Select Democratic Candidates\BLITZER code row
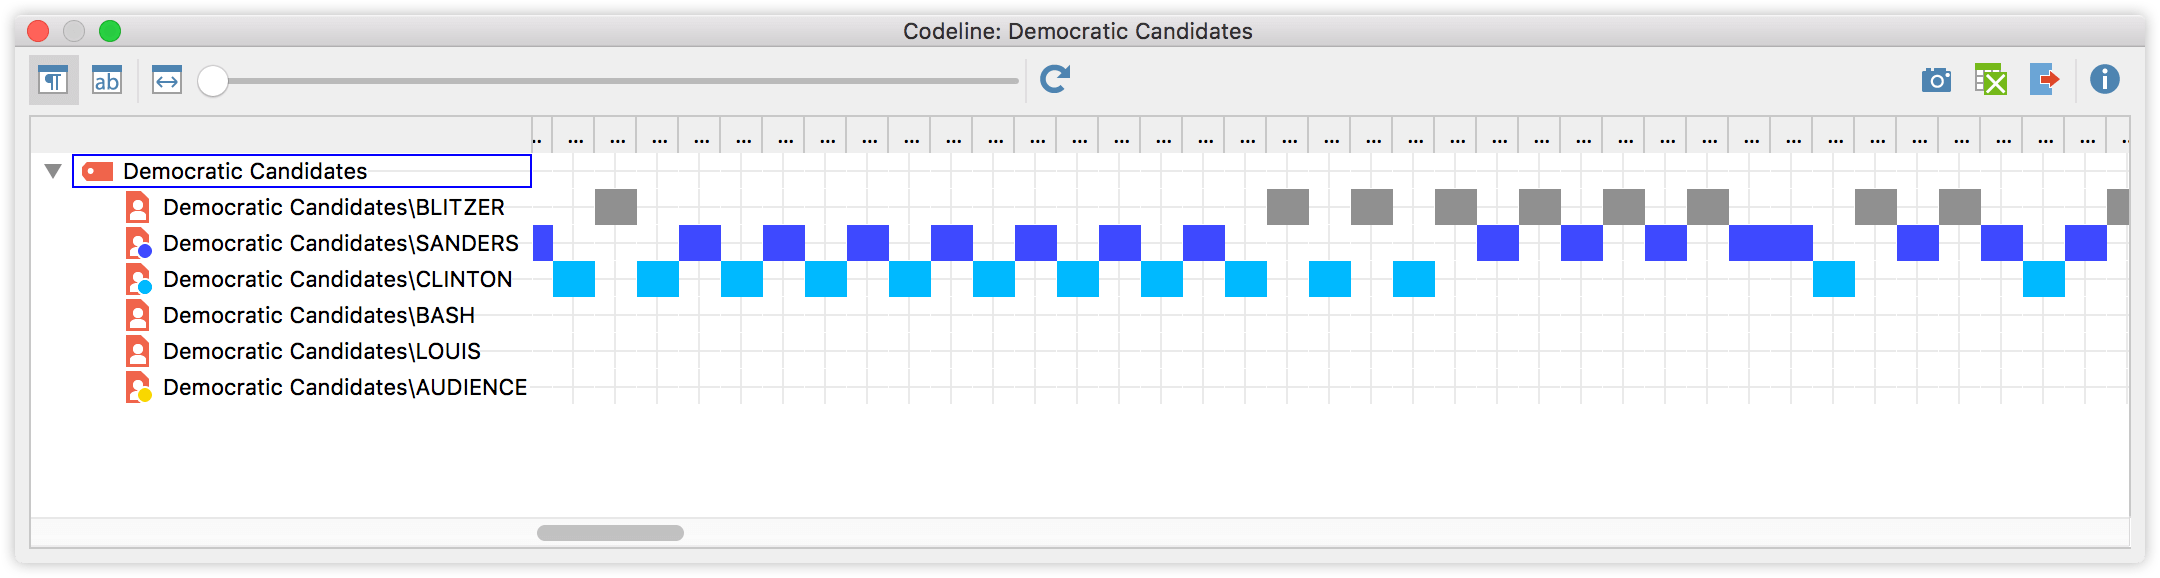The image size is (2160, 578). click(333, 207)
